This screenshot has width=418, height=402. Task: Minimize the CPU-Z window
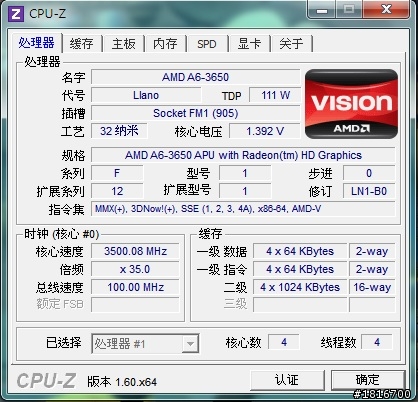[322, 10]
